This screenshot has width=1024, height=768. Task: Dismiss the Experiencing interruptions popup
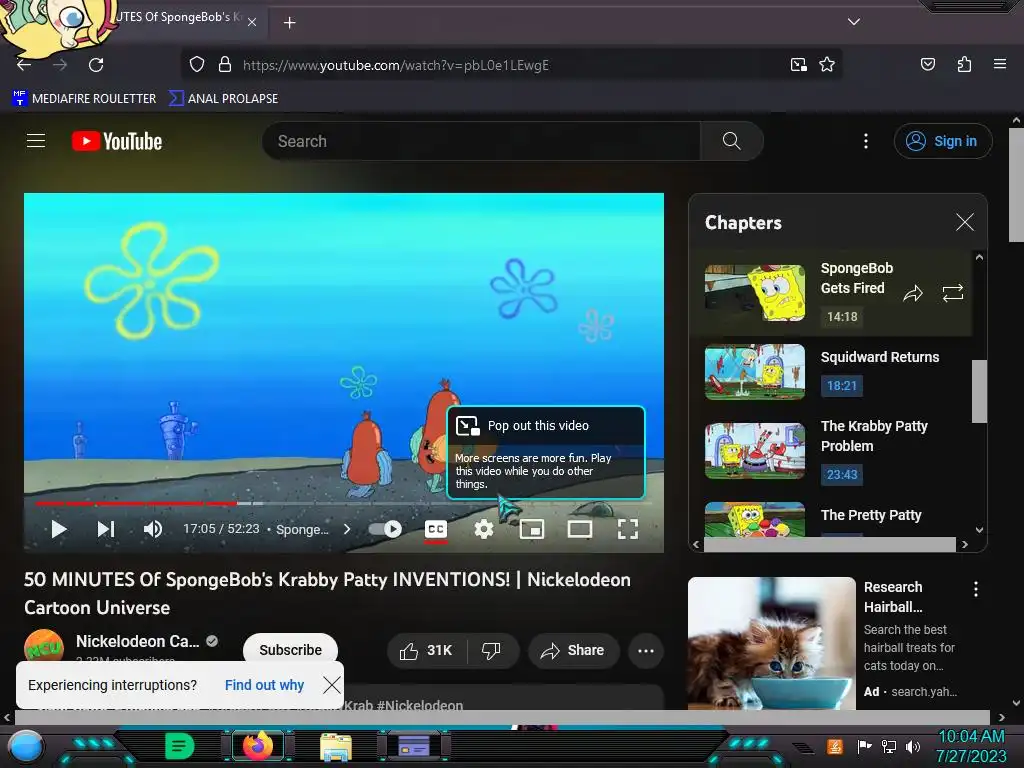pyautogui.click(x=332, y=685)
